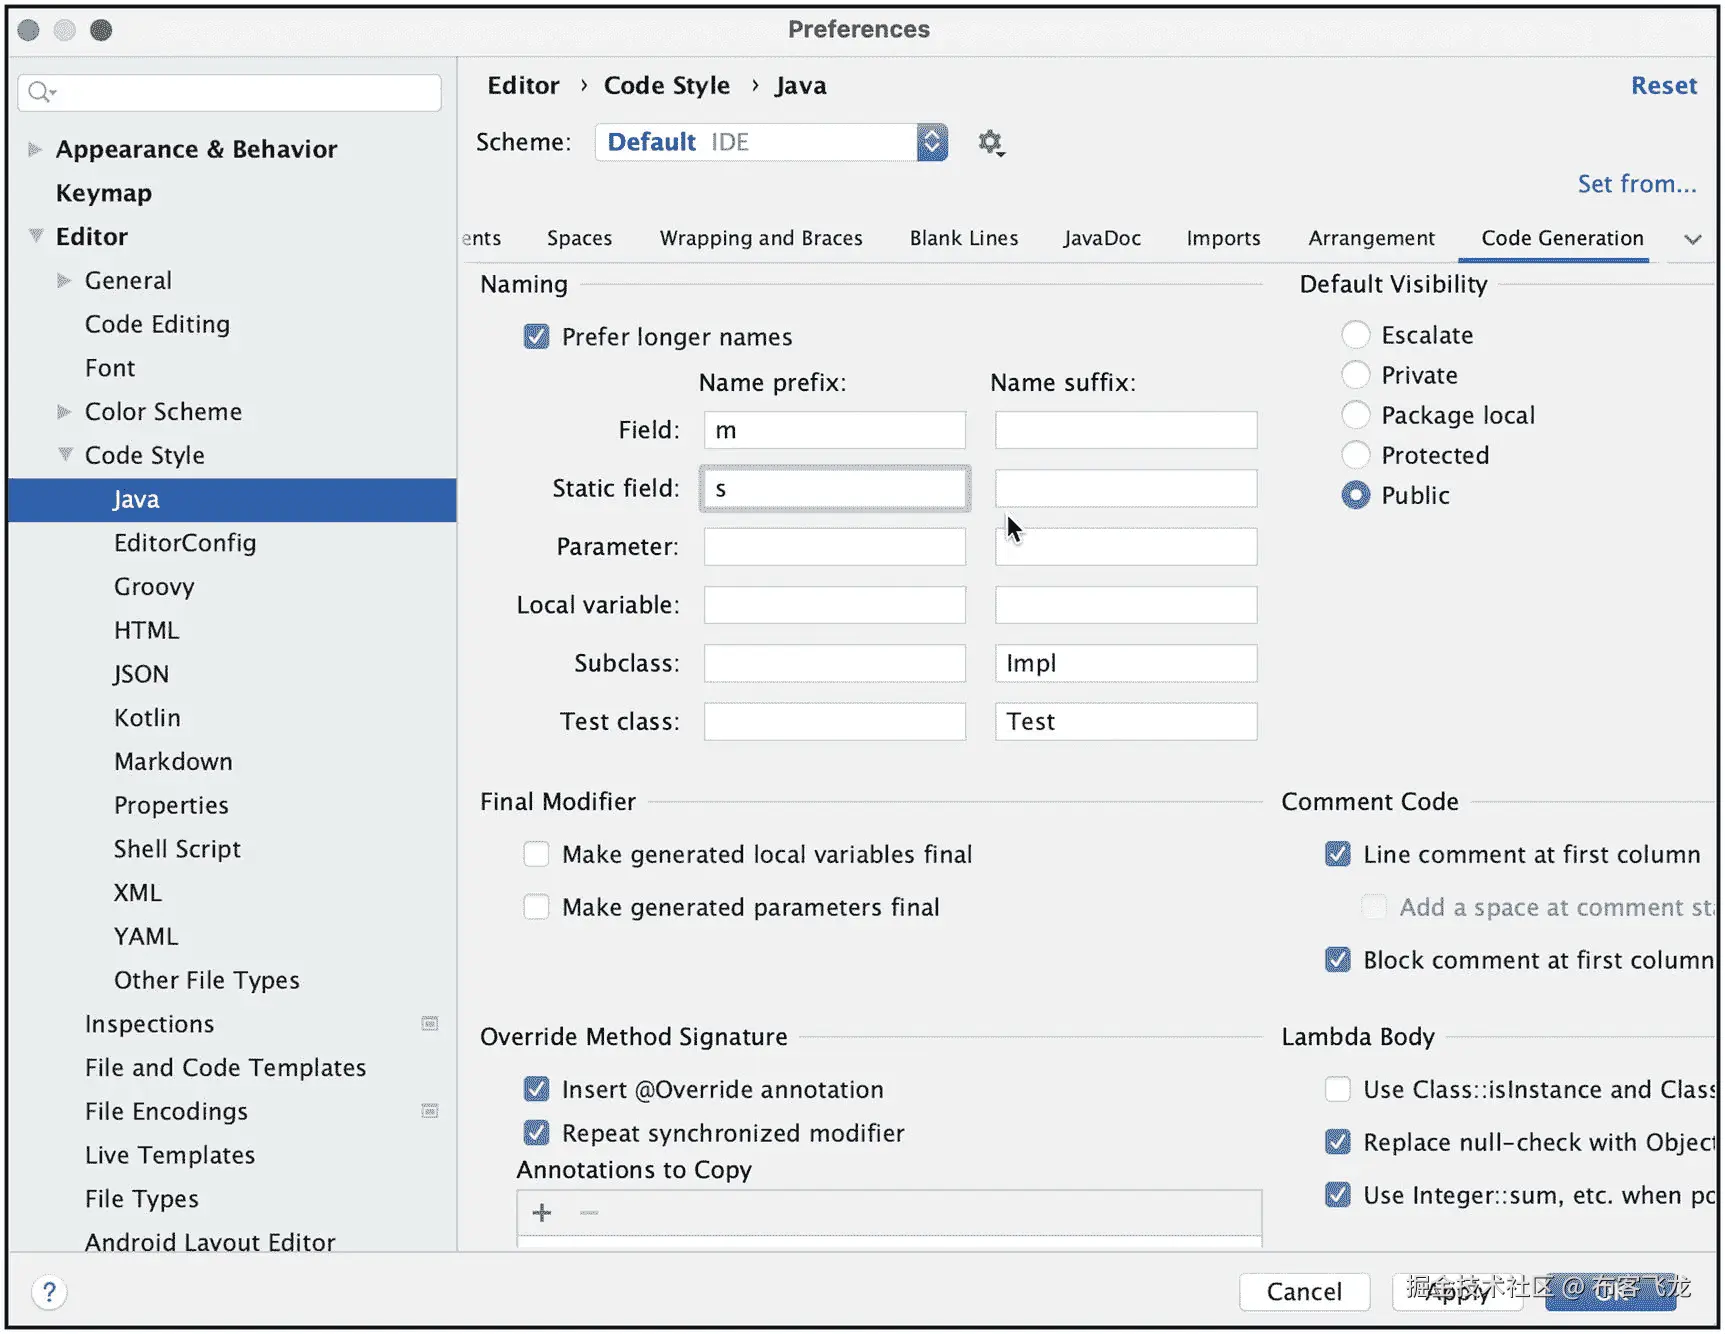Show hidden tabs with the chevron arrow
1725x1334 pixels.
click(x=1692, y=239)
